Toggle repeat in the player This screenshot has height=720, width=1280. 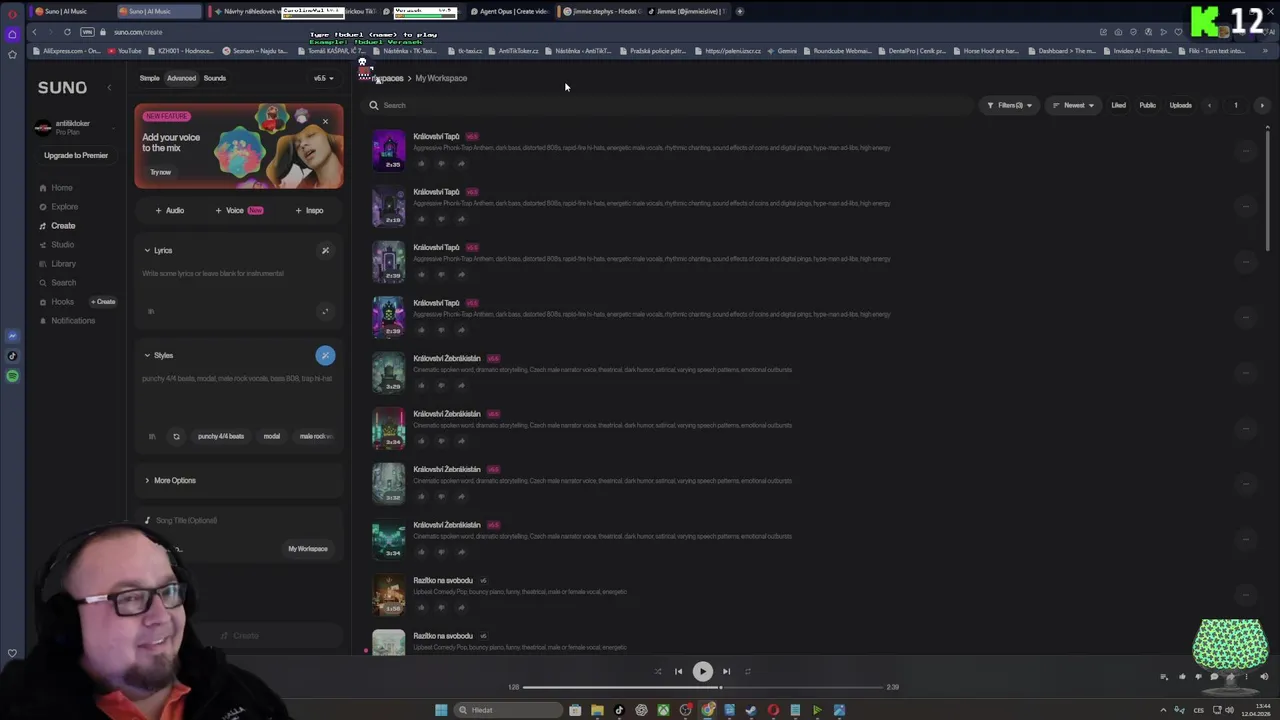pos(747,672)
